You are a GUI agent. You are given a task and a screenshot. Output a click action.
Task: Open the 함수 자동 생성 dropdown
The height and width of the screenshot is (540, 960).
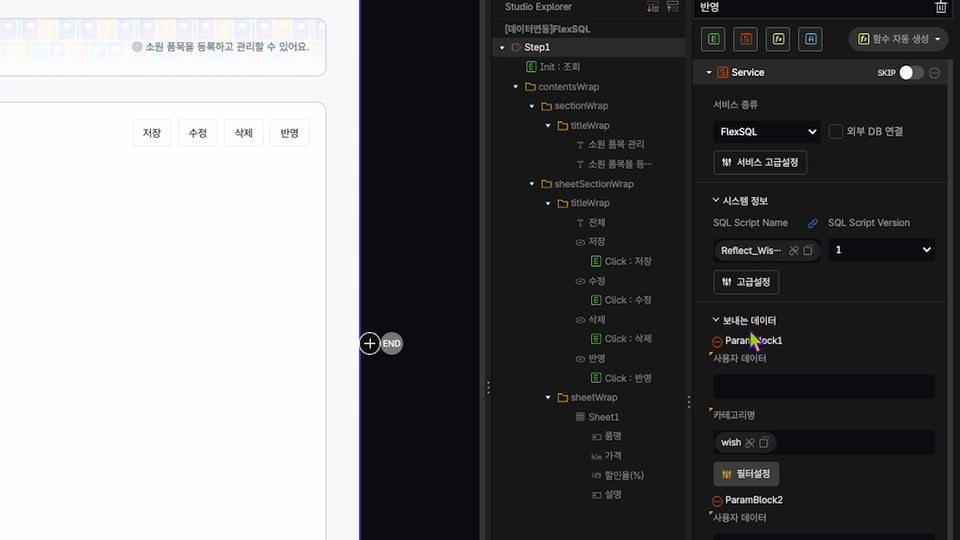pyautogui.click(x=898, y=39)
